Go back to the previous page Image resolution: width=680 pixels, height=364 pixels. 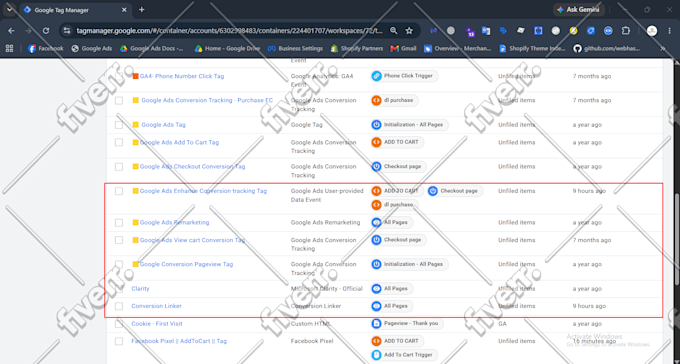[x=11, y=31]
